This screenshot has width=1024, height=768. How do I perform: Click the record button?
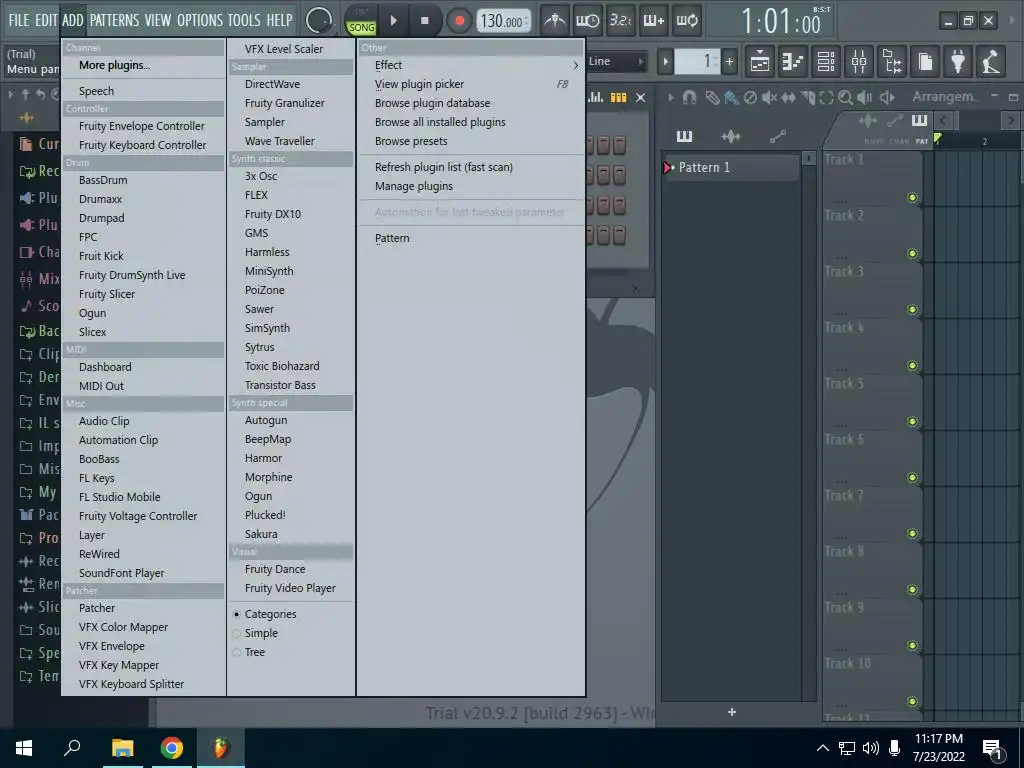coord(459,21)
